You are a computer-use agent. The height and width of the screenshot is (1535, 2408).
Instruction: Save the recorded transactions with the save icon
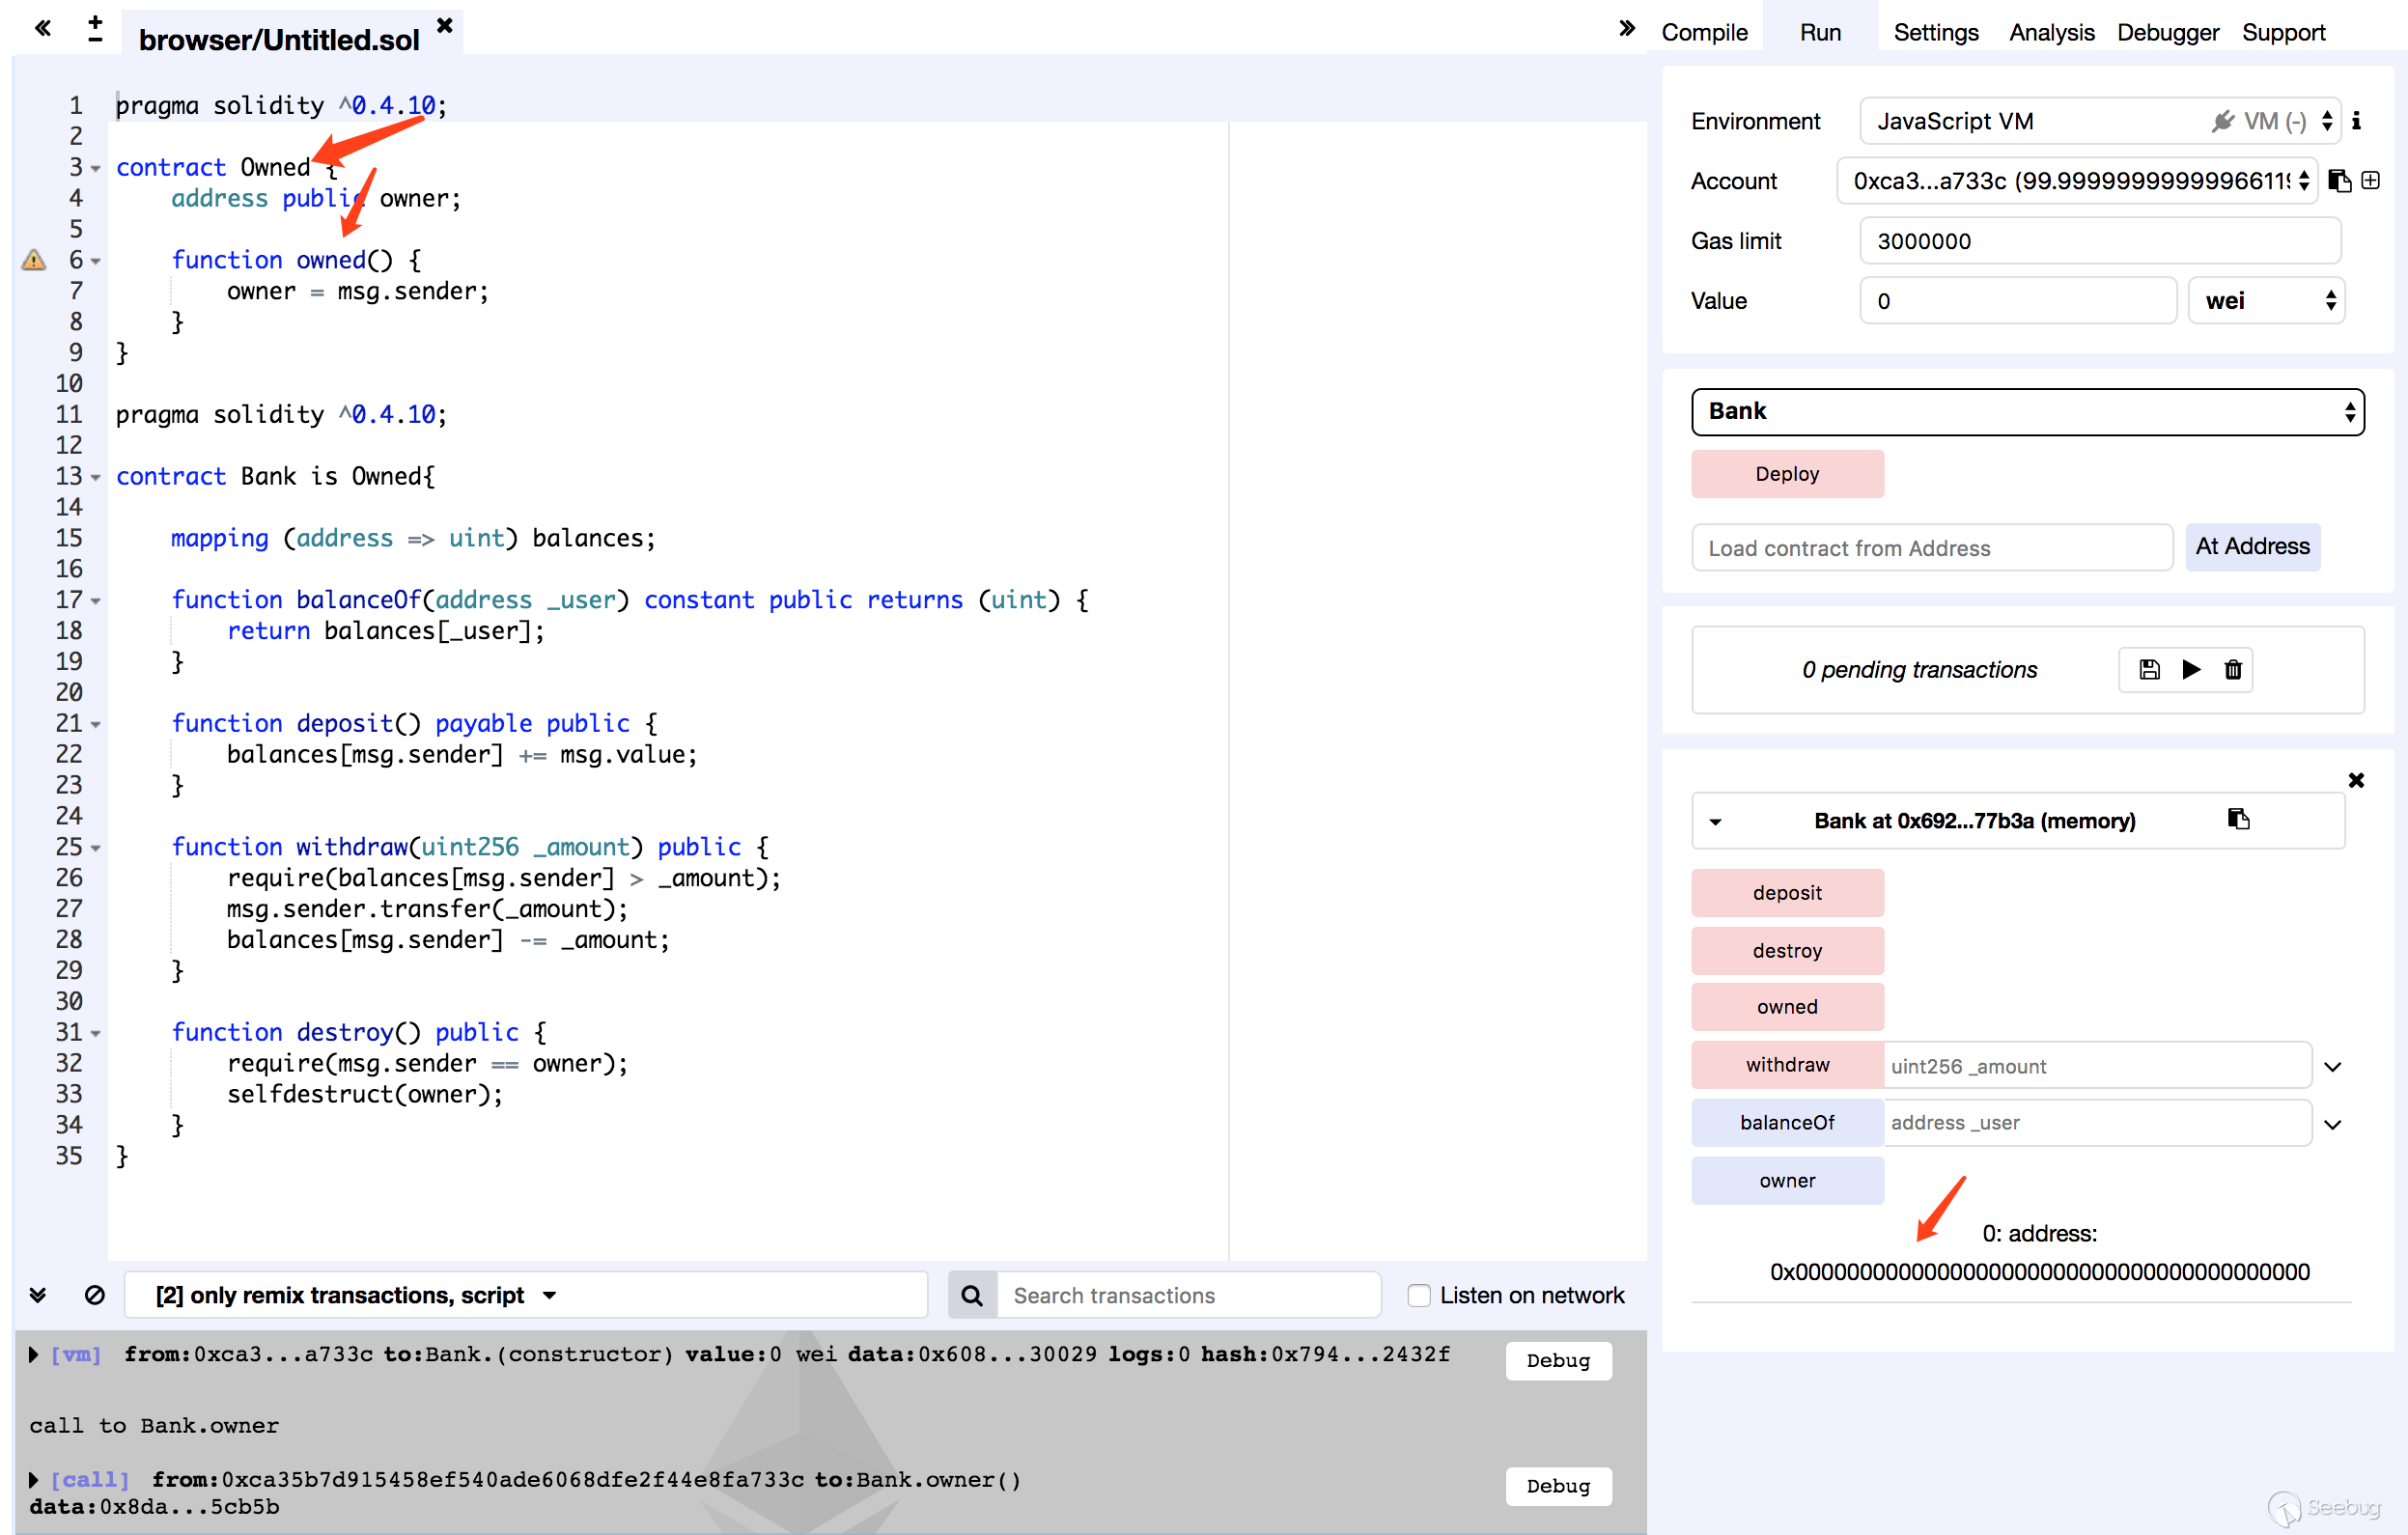click(x=2148, y=670)
